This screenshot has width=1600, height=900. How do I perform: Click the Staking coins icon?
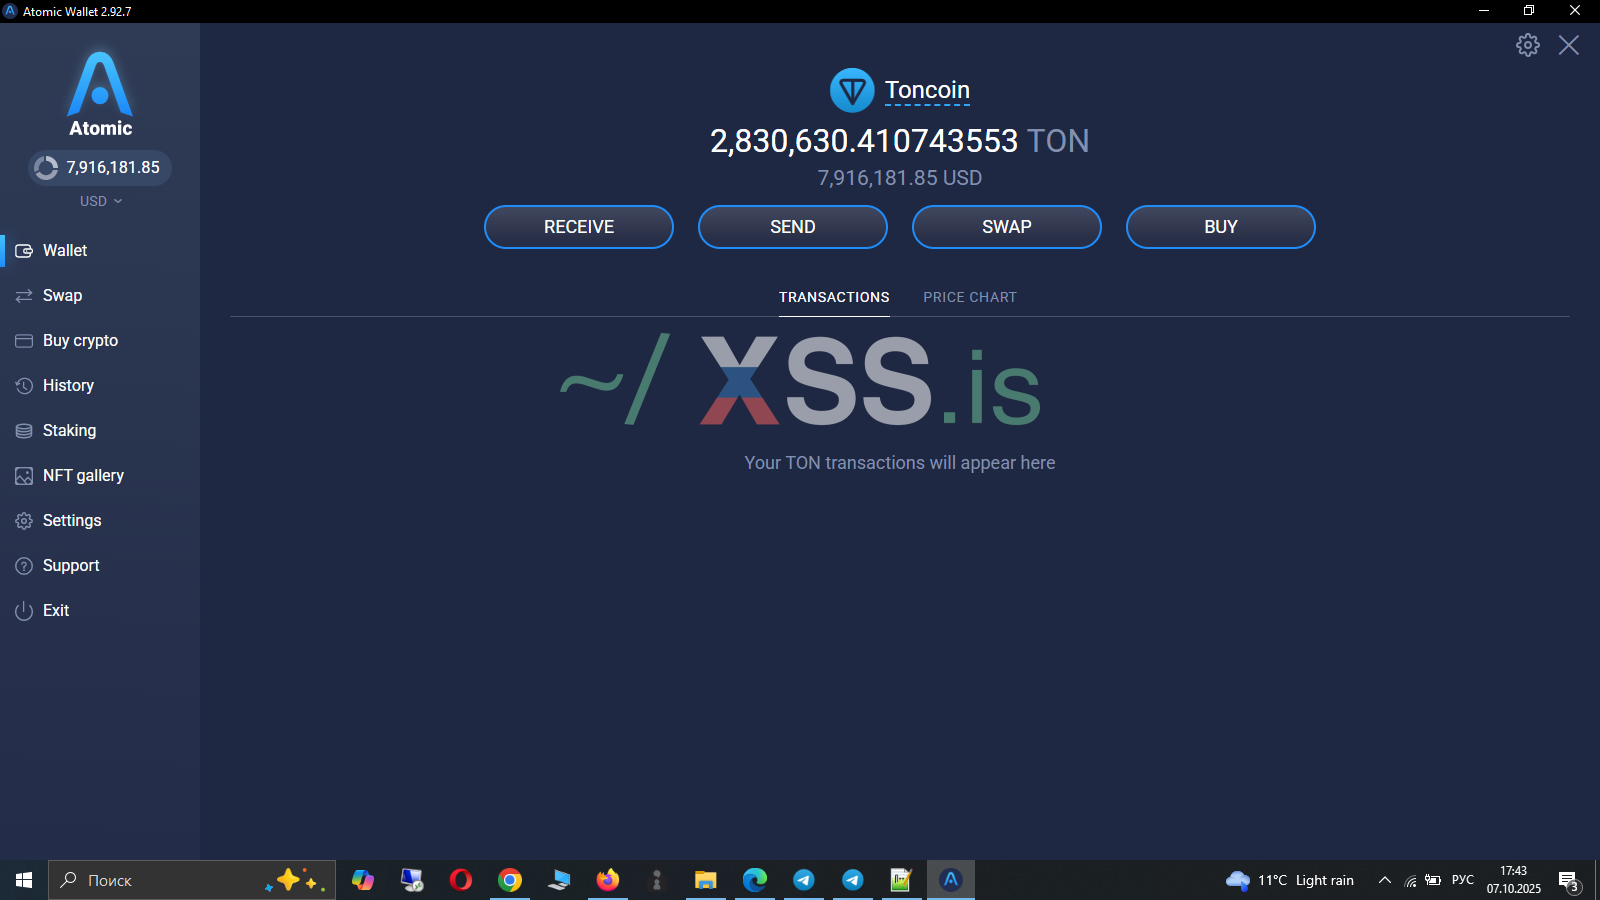click(24, 431)
